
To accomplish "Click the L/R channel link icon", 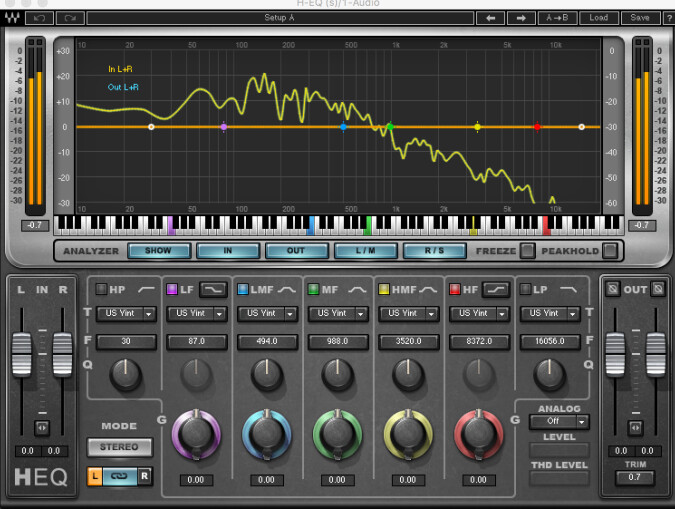I will pyautogui.click(x=119, y=476).
